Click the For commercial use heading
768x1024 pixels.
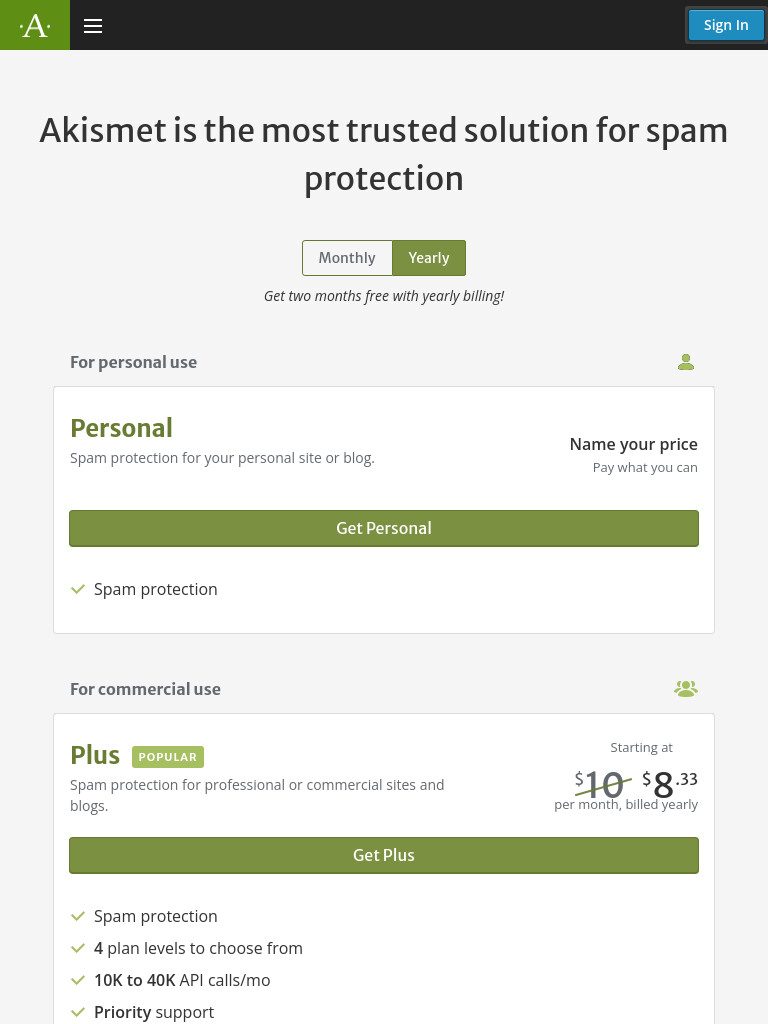click(145, 689)
